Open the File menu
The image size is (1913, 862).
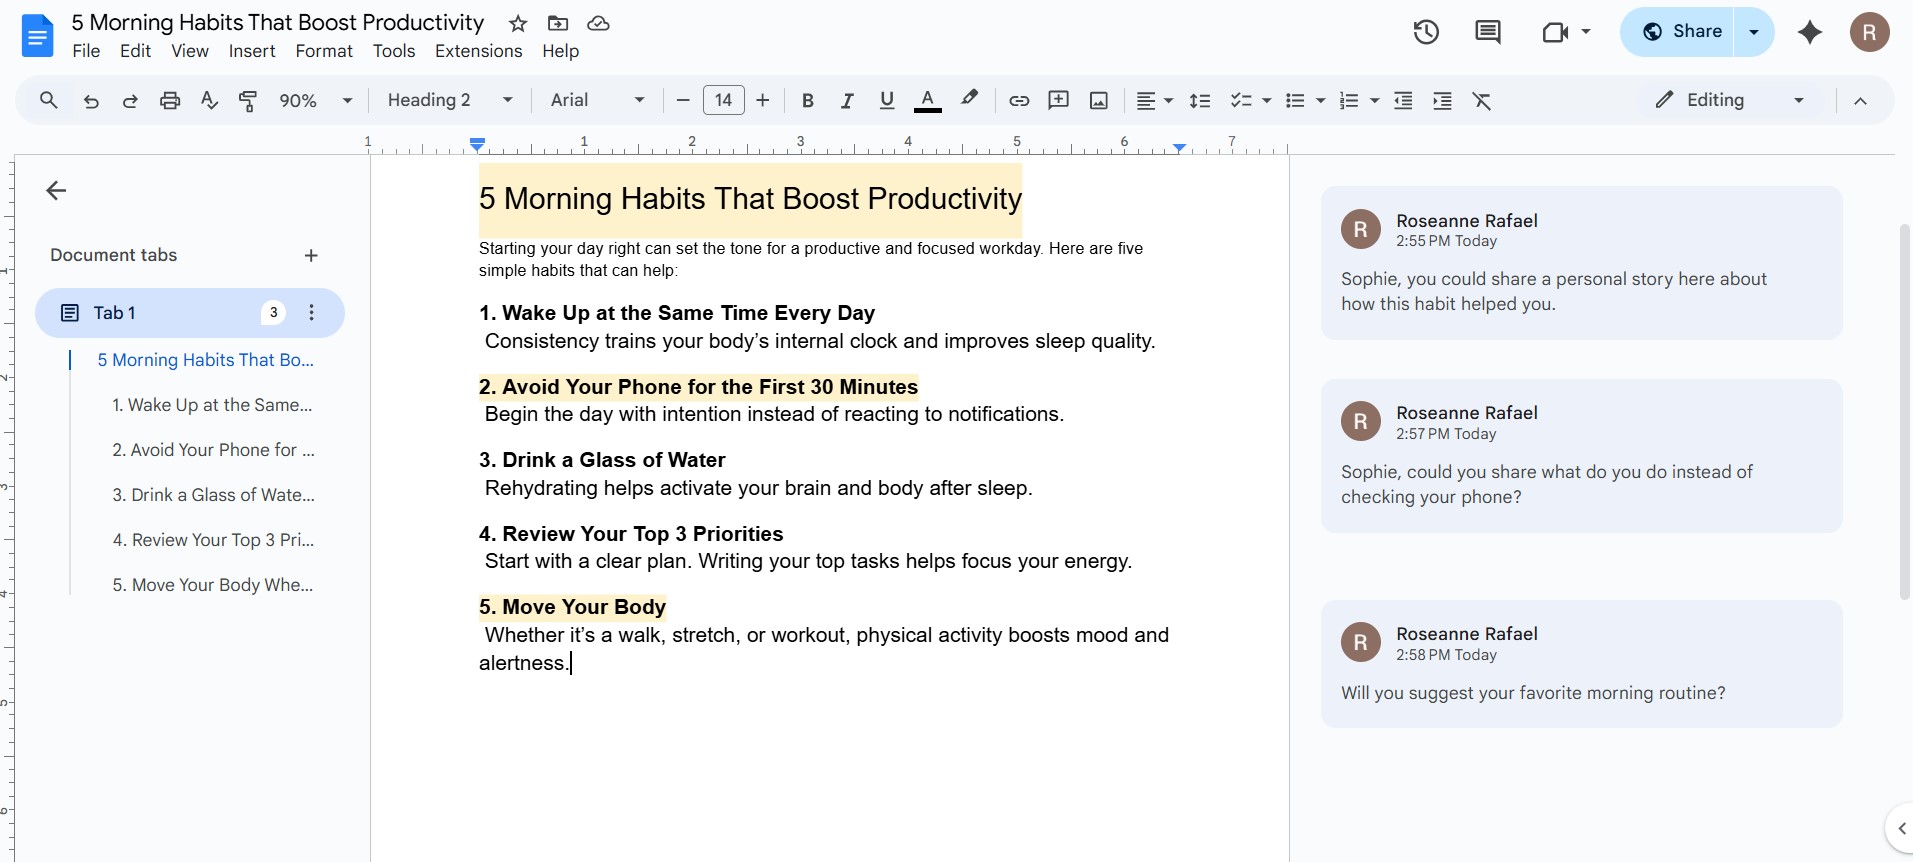pyautogui.click(x=86, y=51)
